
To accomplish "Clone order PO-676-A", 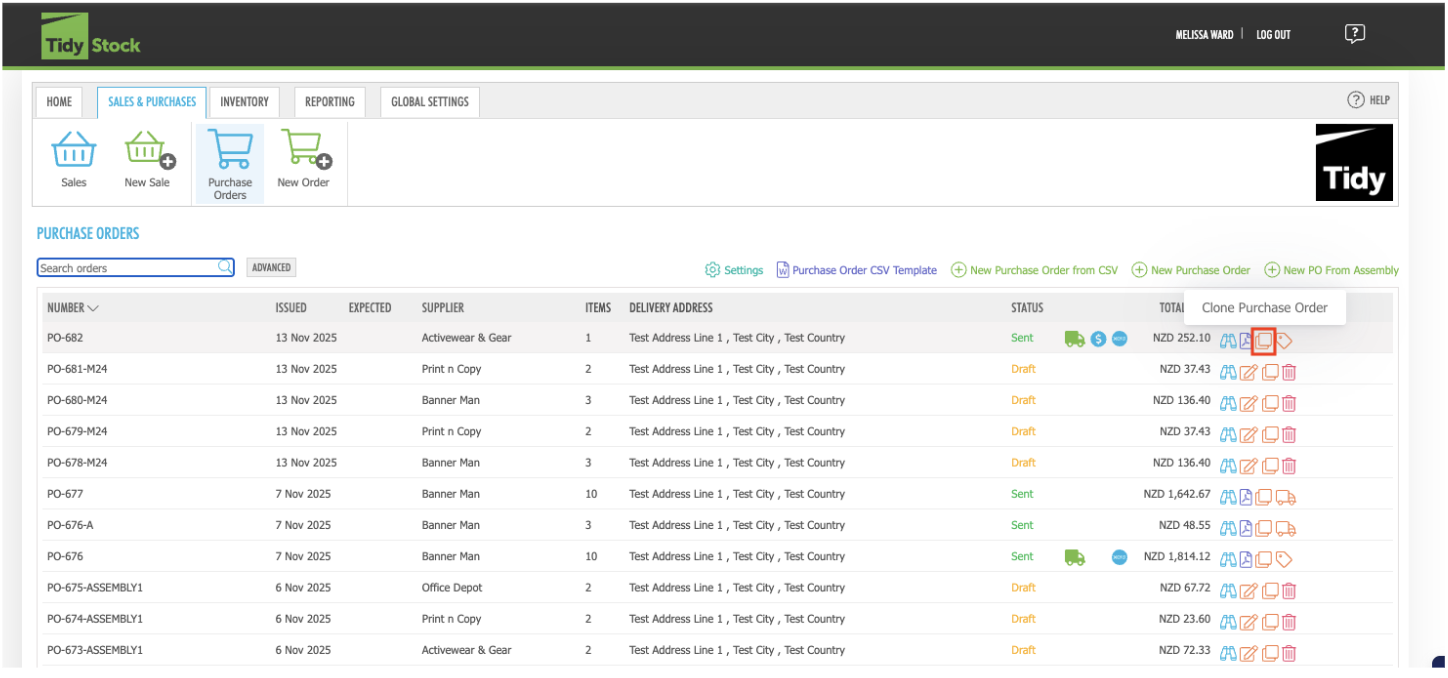I will point(1264,529).
